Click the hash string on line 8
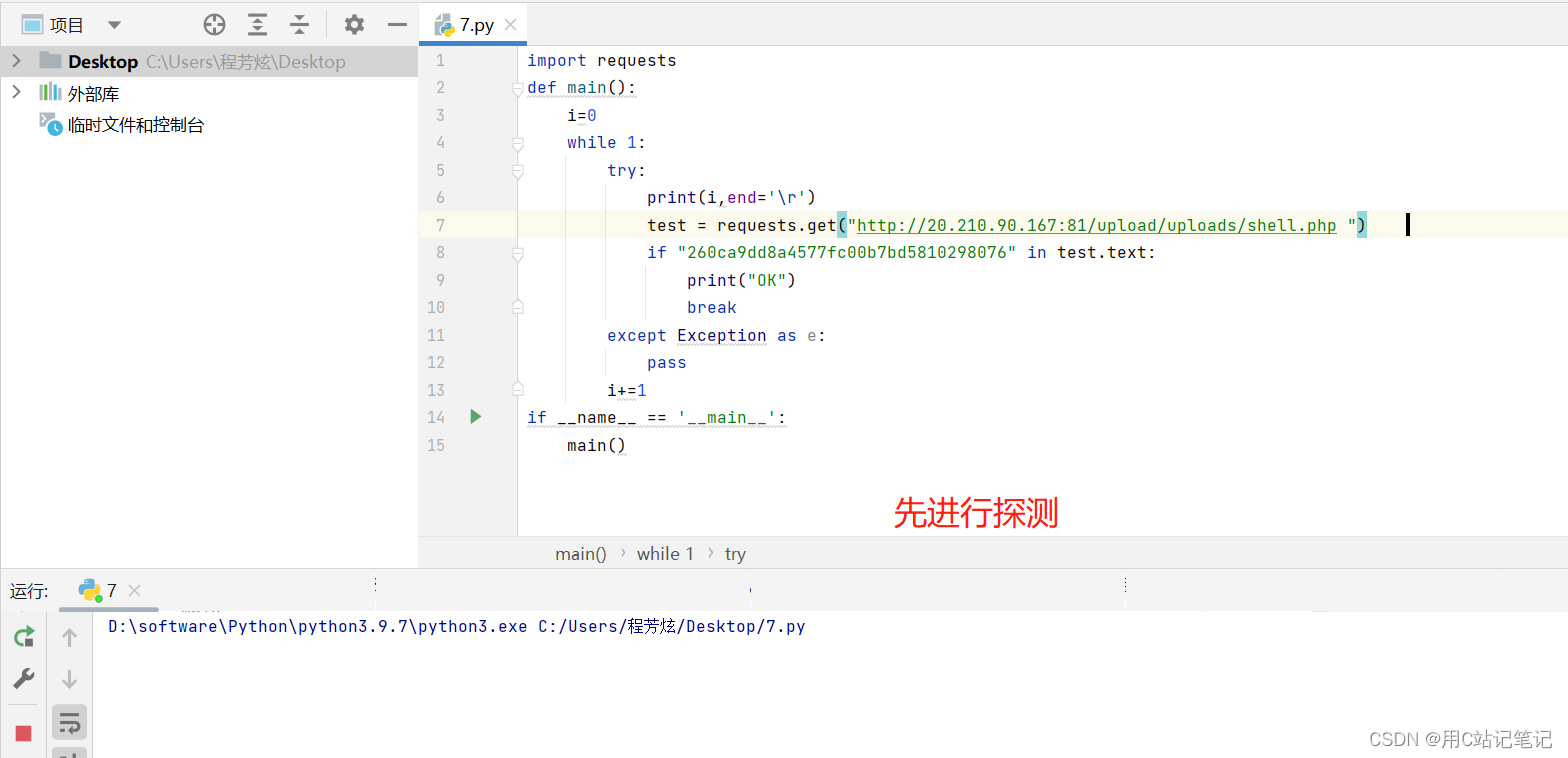1568x758 pixels. (847, 253)
